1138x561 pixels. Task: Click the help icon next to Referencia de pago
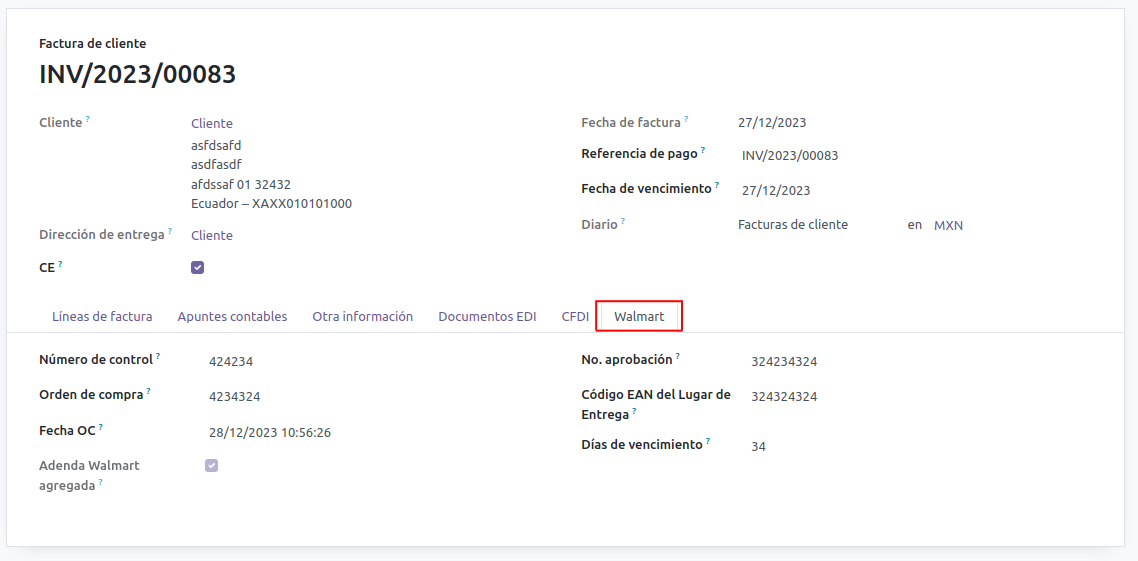coord(703,151)
